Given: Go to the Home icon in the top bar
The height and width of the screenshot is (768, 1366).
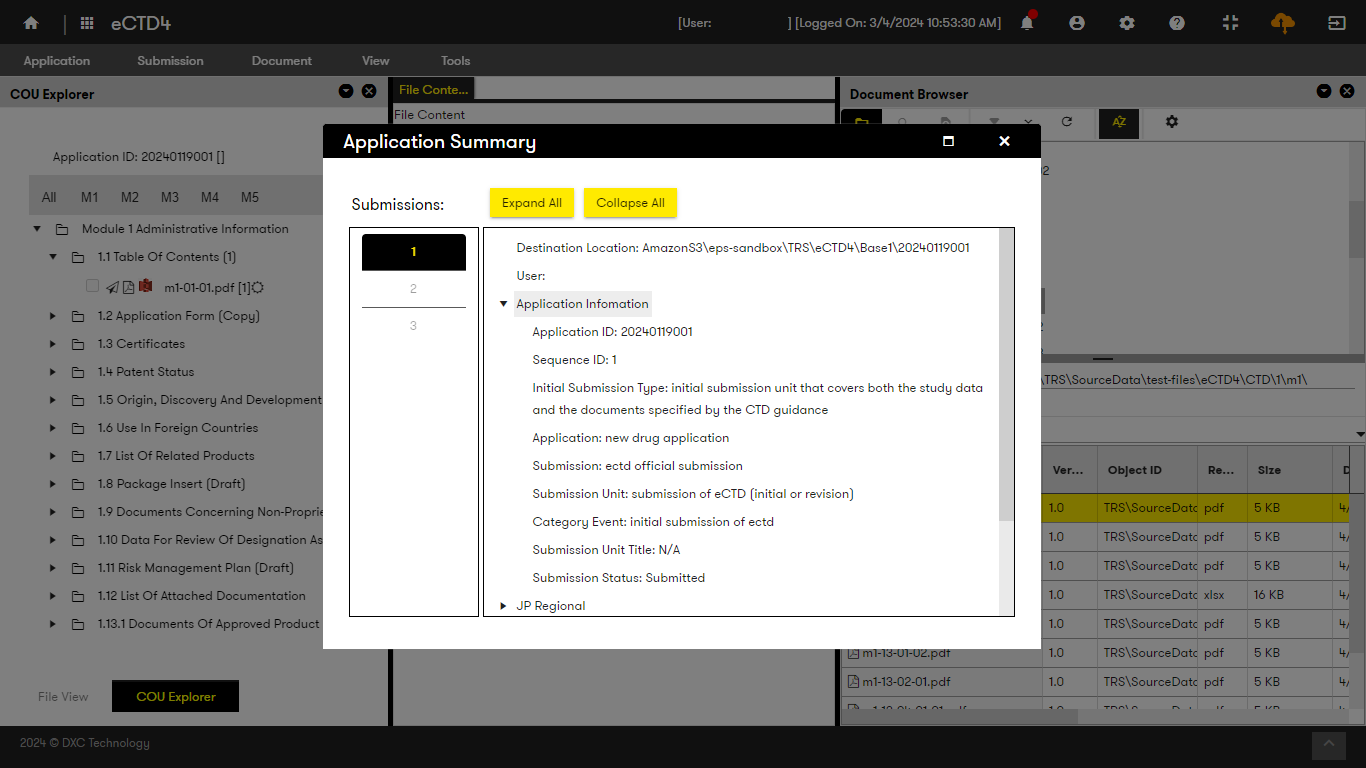Looking at the screenshot, I should (x=31, y=23).
